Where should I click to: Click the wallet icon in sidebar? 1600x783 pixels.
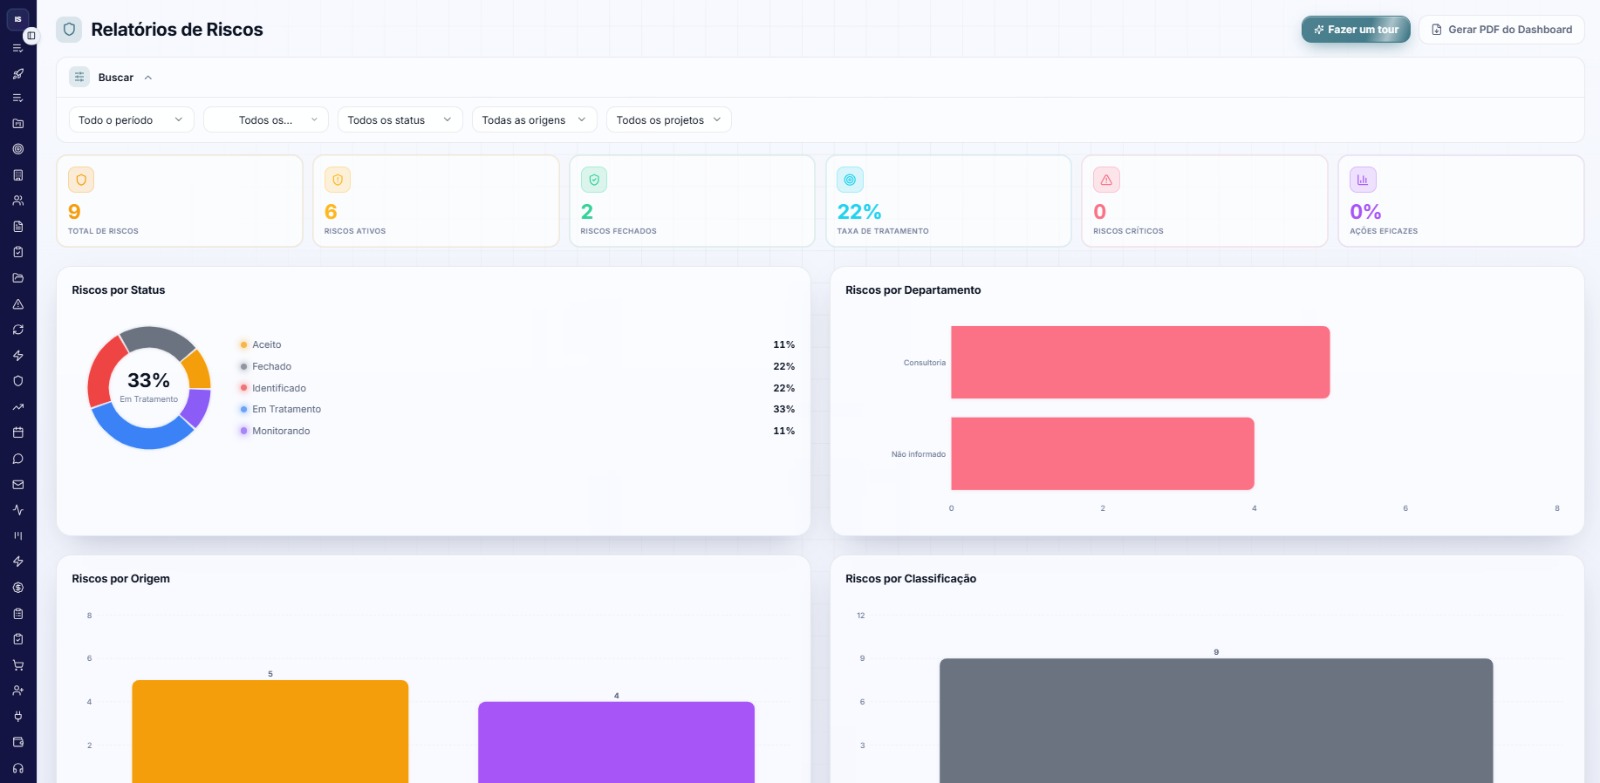coord(18,742)
